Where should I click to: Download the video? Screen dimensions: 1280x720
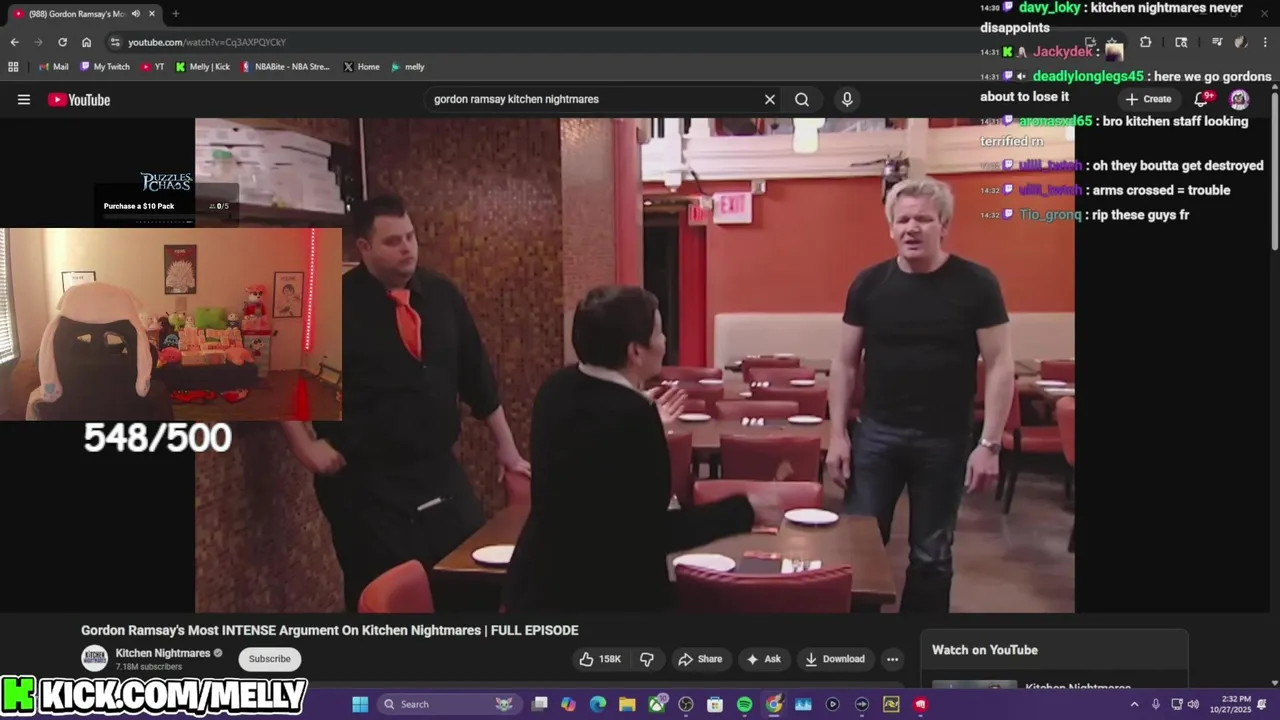834,659
